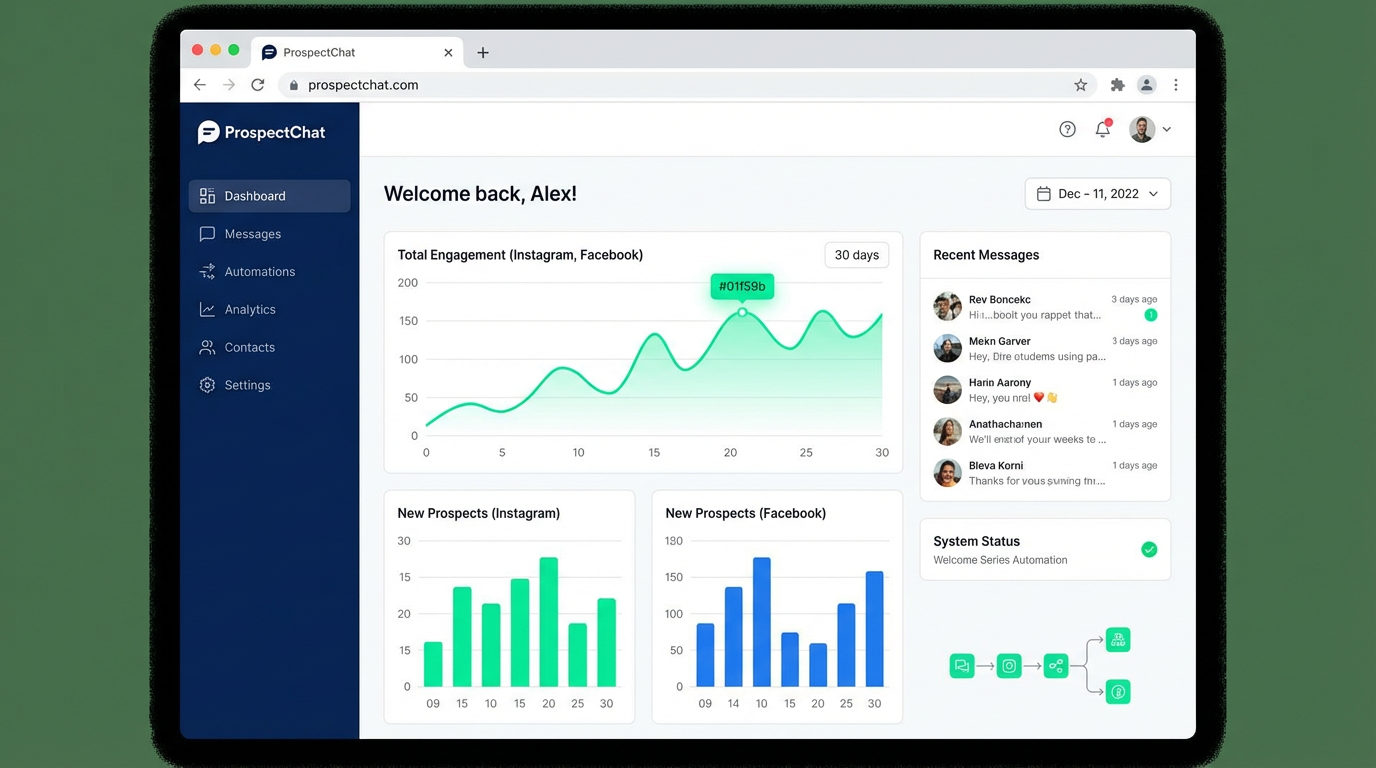Select the #01f59b tooltip on the engagement chart

coord(742,287)
